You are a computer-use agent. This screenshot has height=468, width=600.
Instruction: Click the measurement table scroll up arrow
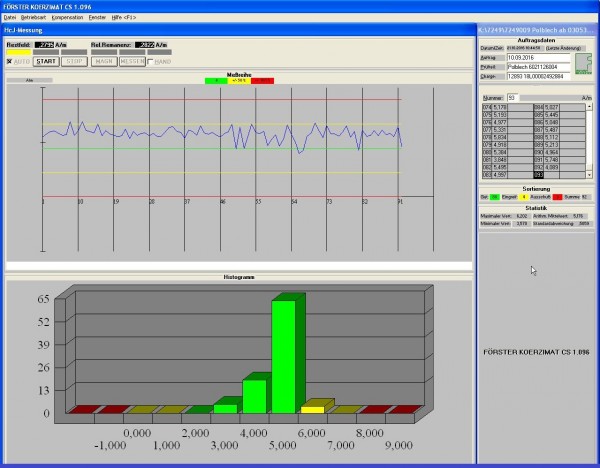click(x=589, y=107)
